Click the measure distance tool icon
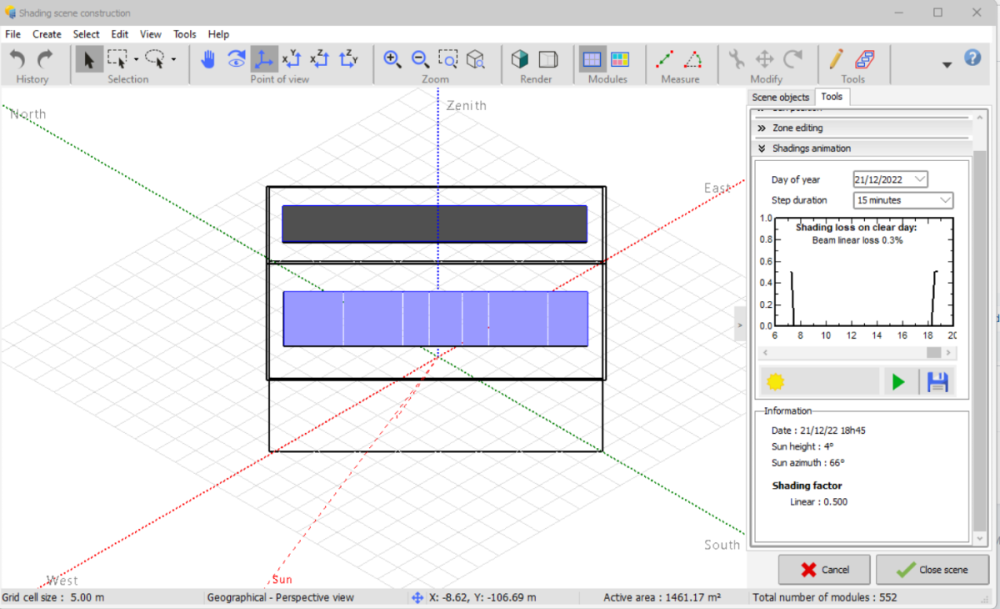Screen dimensions: 1000x609 665,59
